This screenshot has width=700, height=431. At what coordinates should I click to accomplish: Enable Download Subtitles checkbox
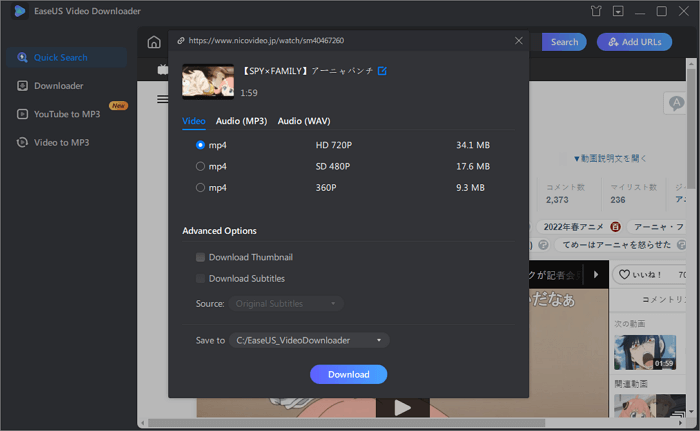point(200,279)
